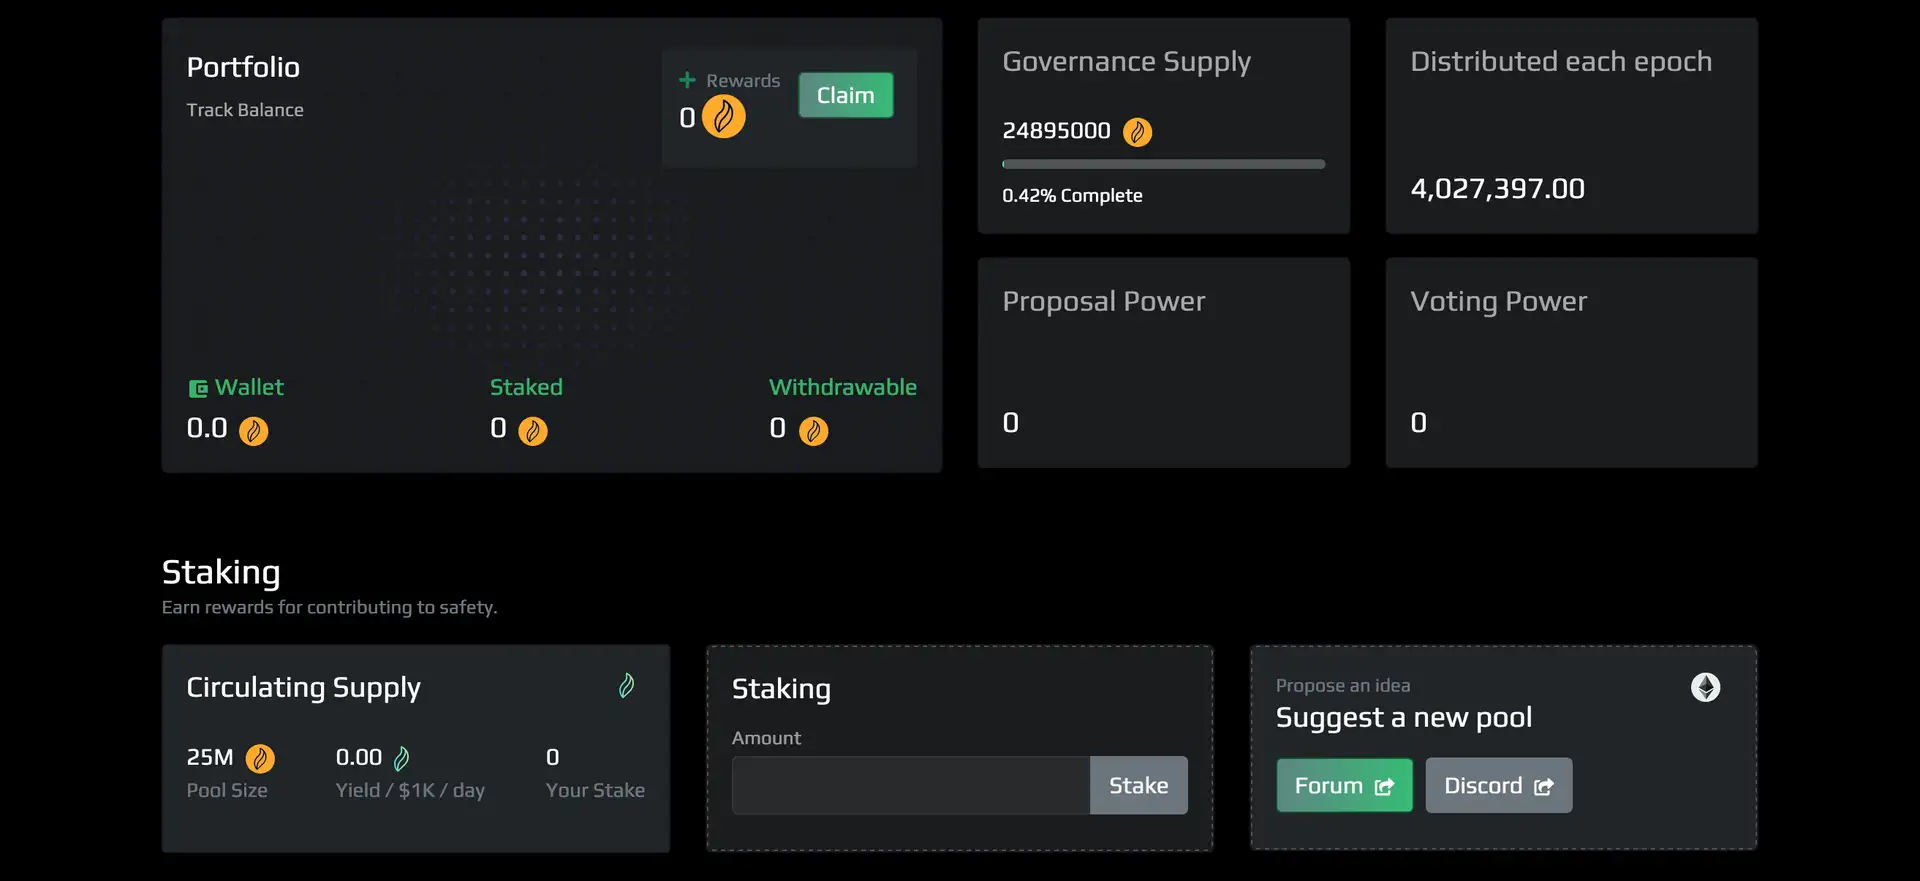Click the Ethereum icon in the pool card
The width and height of the screenshot is (1920, 881).
1705,687
